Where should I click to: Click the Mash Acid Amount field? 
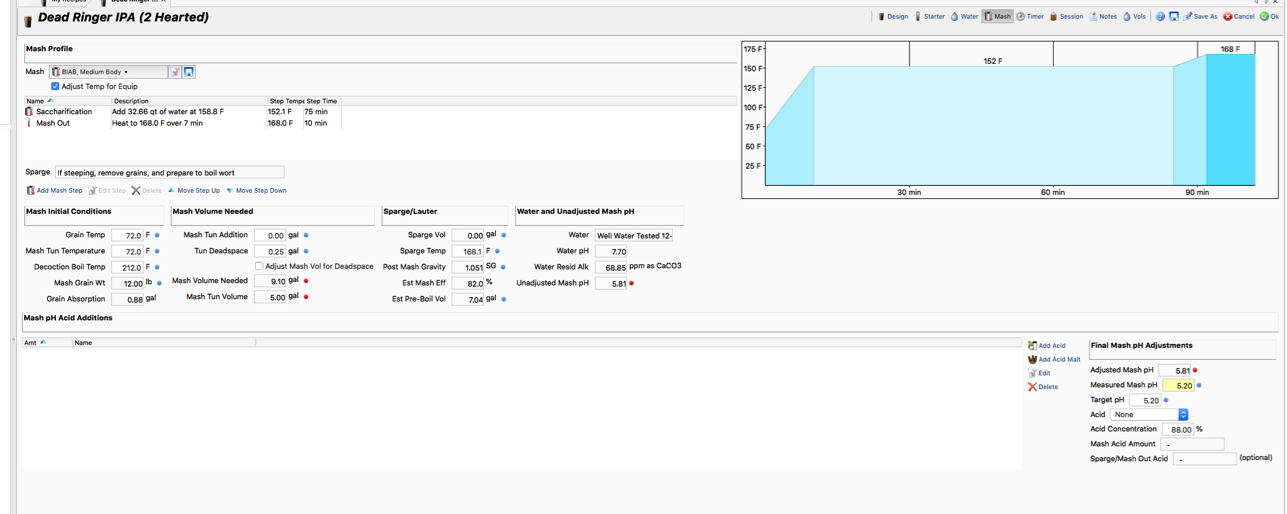[1192, 444]
